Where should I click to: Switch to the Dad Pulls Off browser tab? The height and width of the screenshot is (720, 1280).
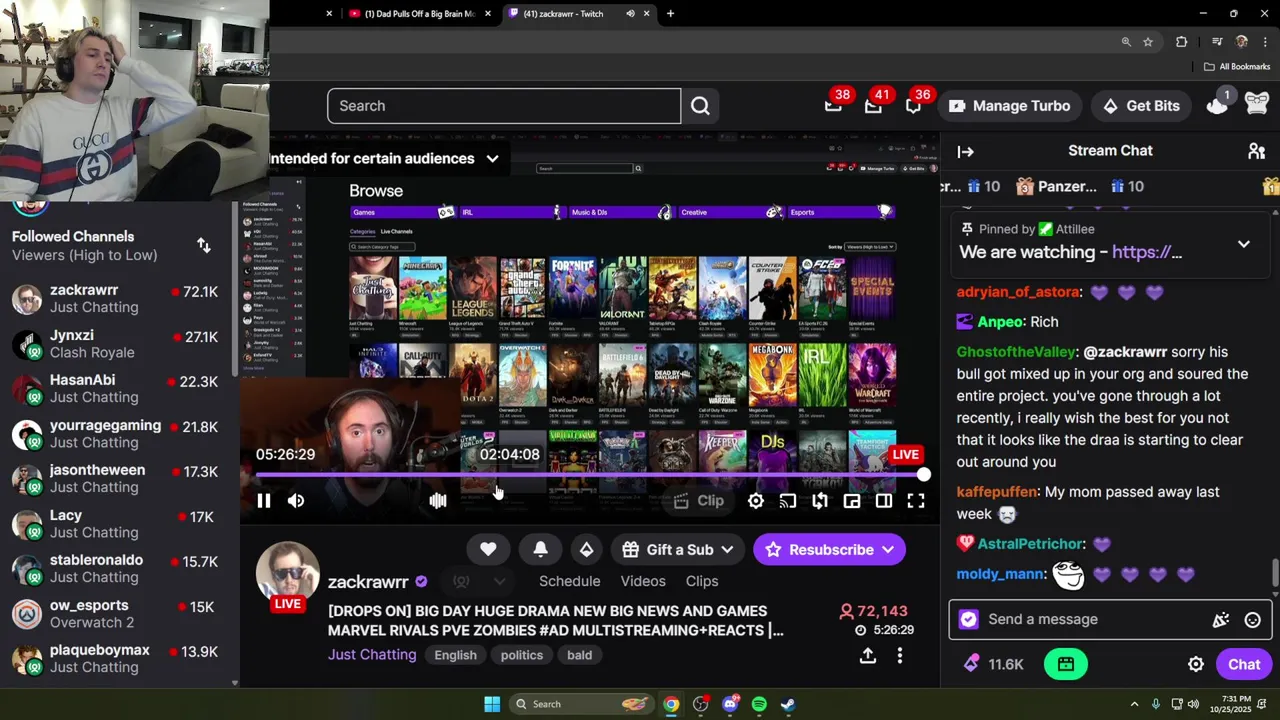coord(420,14)
